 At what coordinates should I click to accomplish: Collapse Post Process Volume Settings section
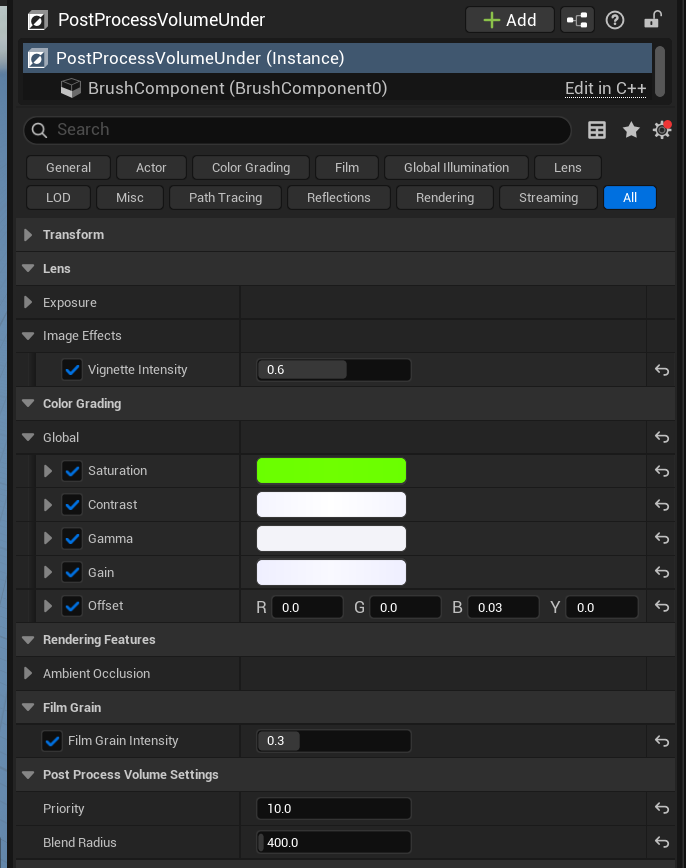click(28, 774)
